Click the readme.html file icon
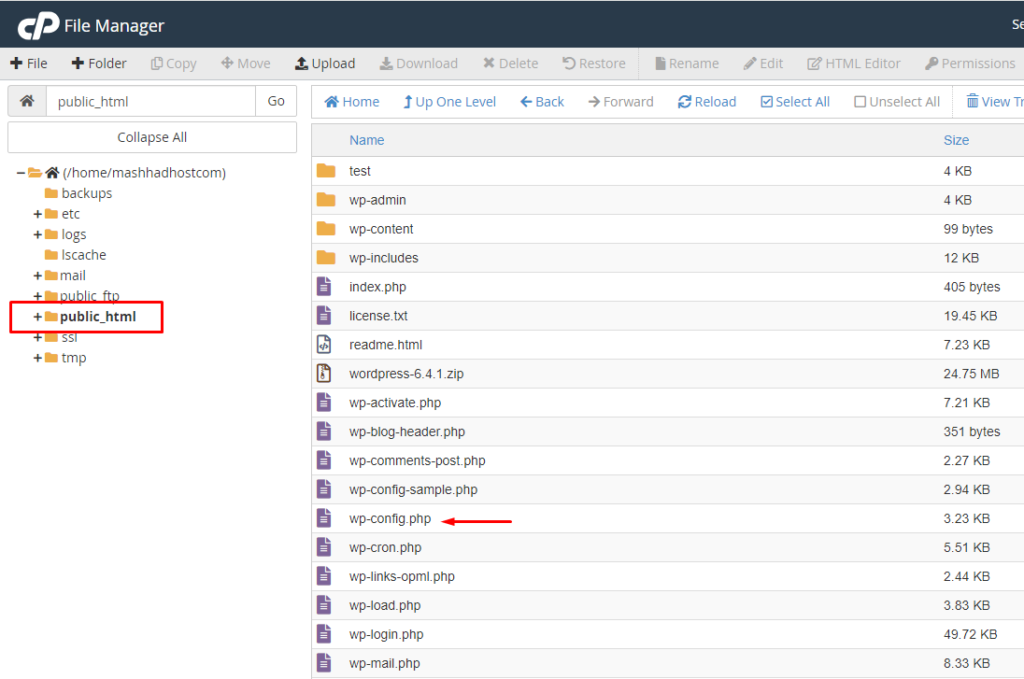This screenshot has width=1024, height=679. 324,345
